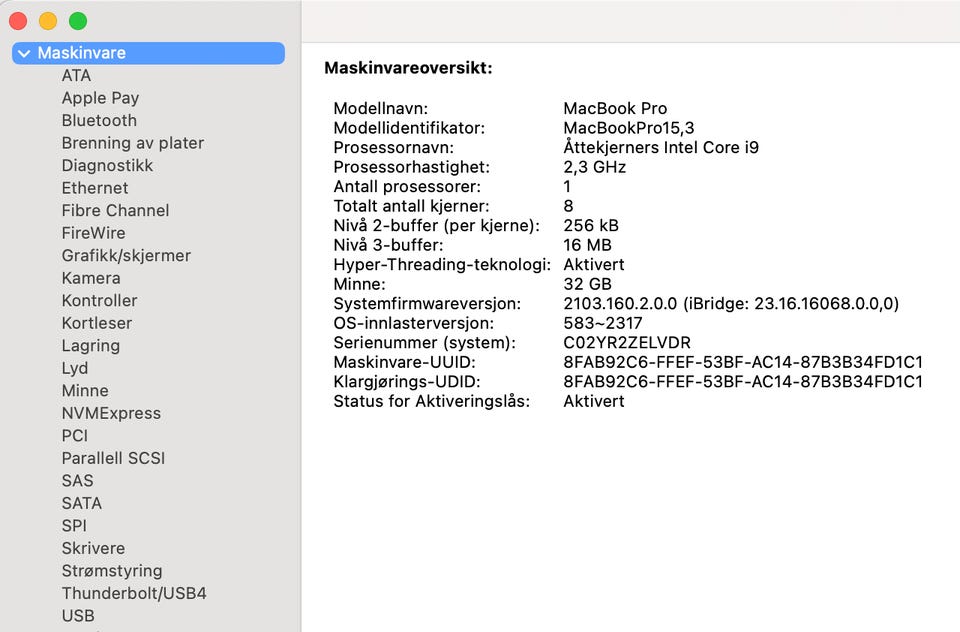Click the MacBookPro15,3 identifier value

629,128
